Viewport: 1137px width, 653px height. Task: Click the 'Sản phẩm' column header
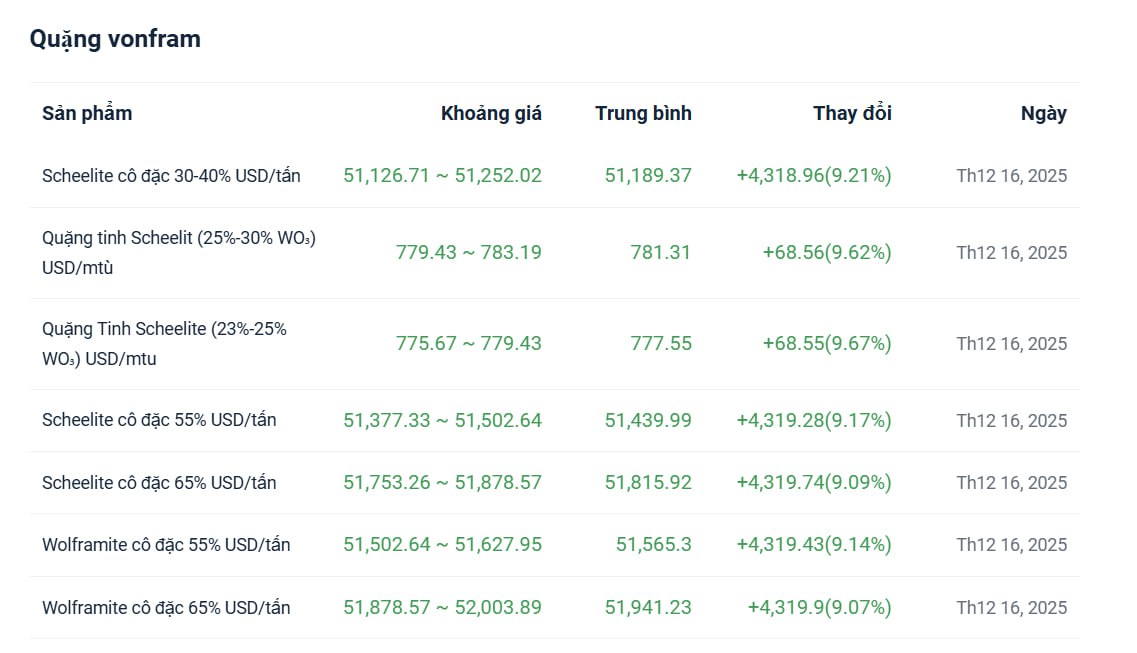click(x=87, y=113)
